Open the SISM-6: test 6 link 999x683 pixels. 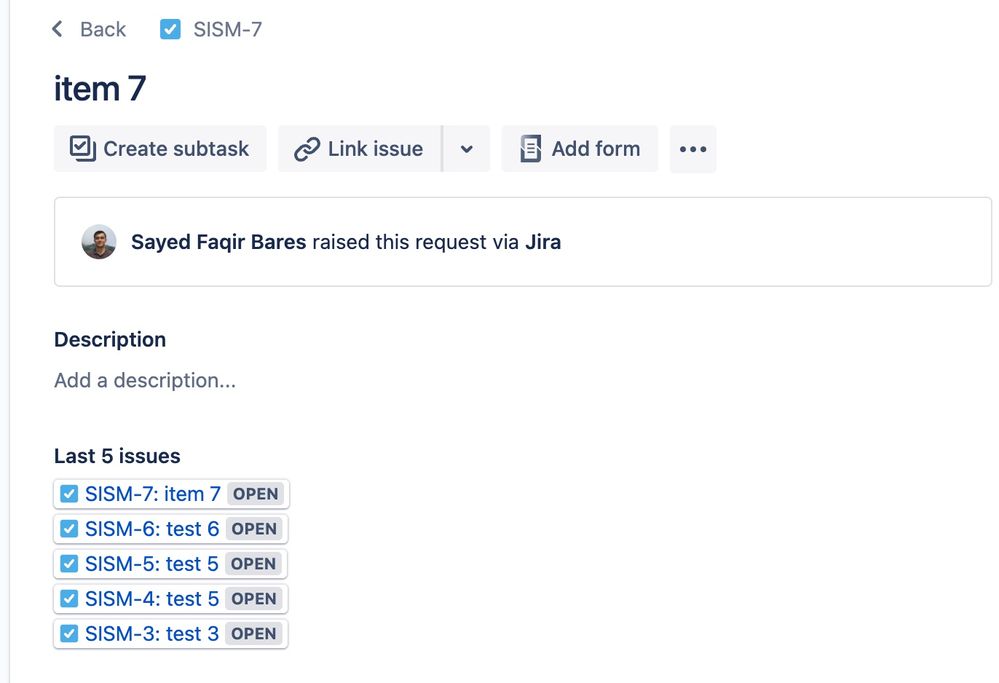coord(152,529)
